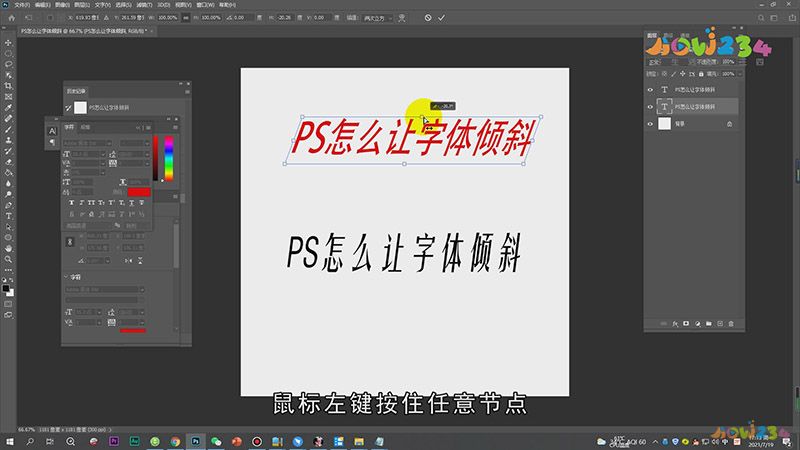Click the add layer mask icon
Image resolution: width=800 pixels, height=450 pixels.
[686, 323]
